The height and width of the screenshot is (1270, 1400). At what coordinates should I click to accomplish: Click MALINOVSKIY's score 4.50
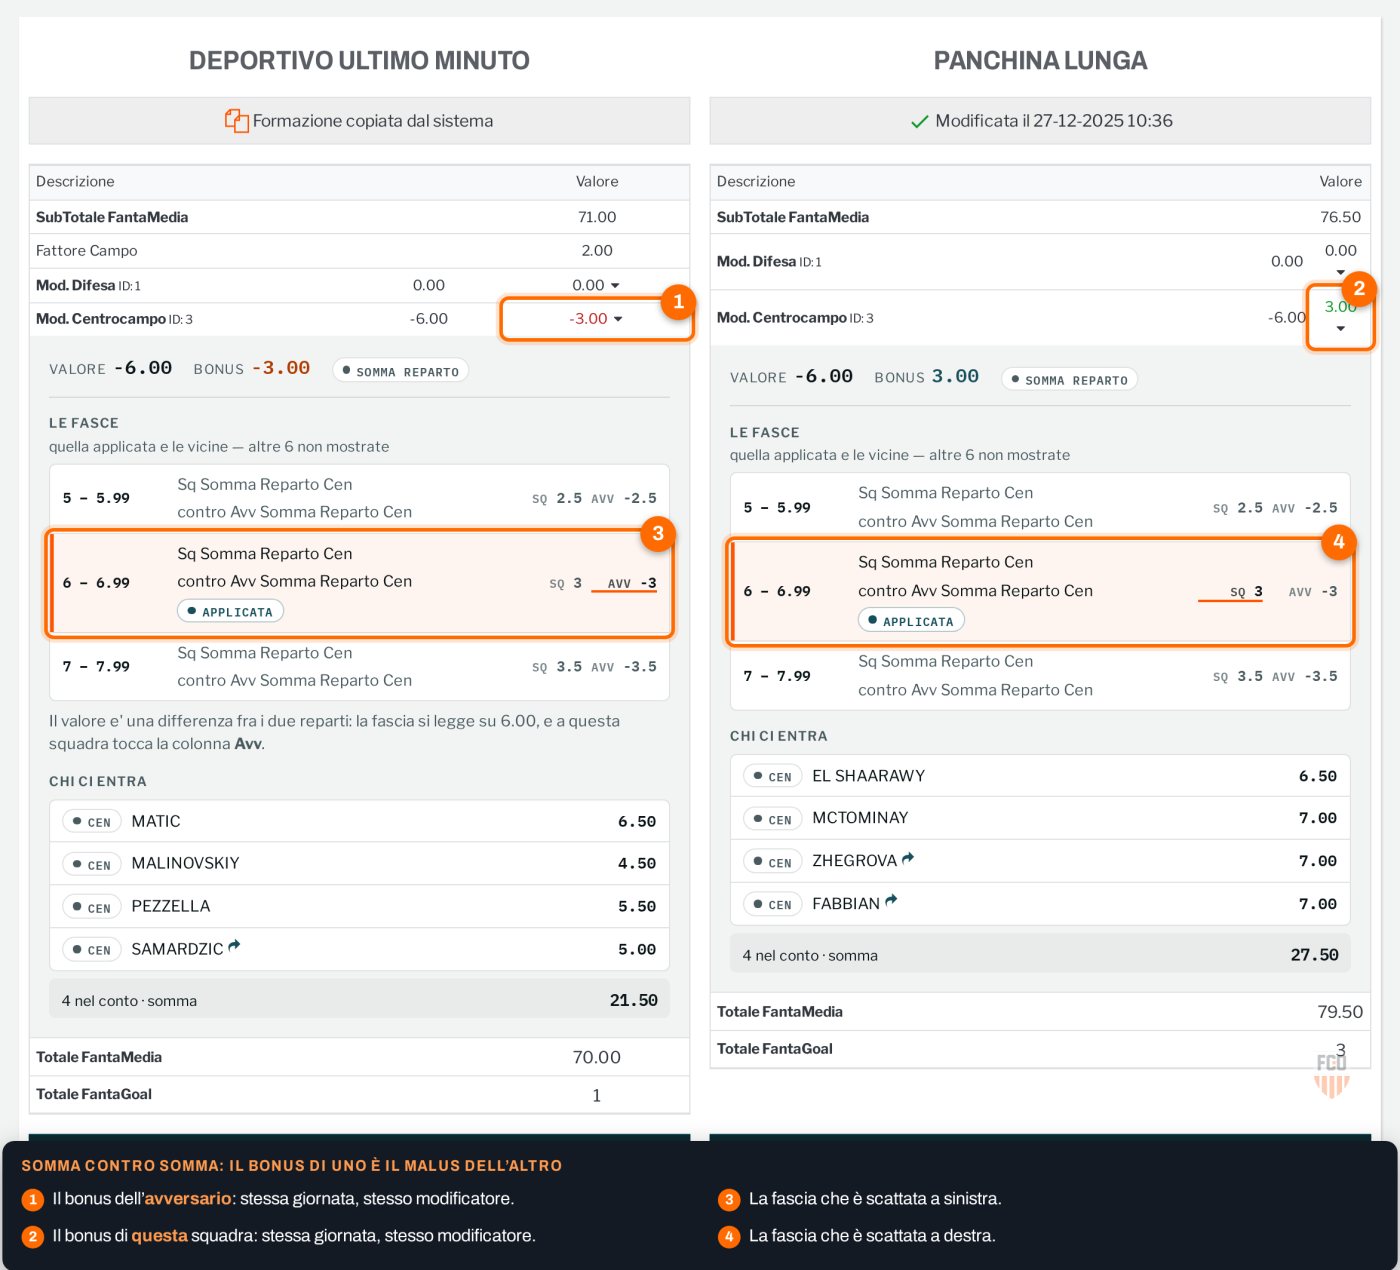click(637, 864)
